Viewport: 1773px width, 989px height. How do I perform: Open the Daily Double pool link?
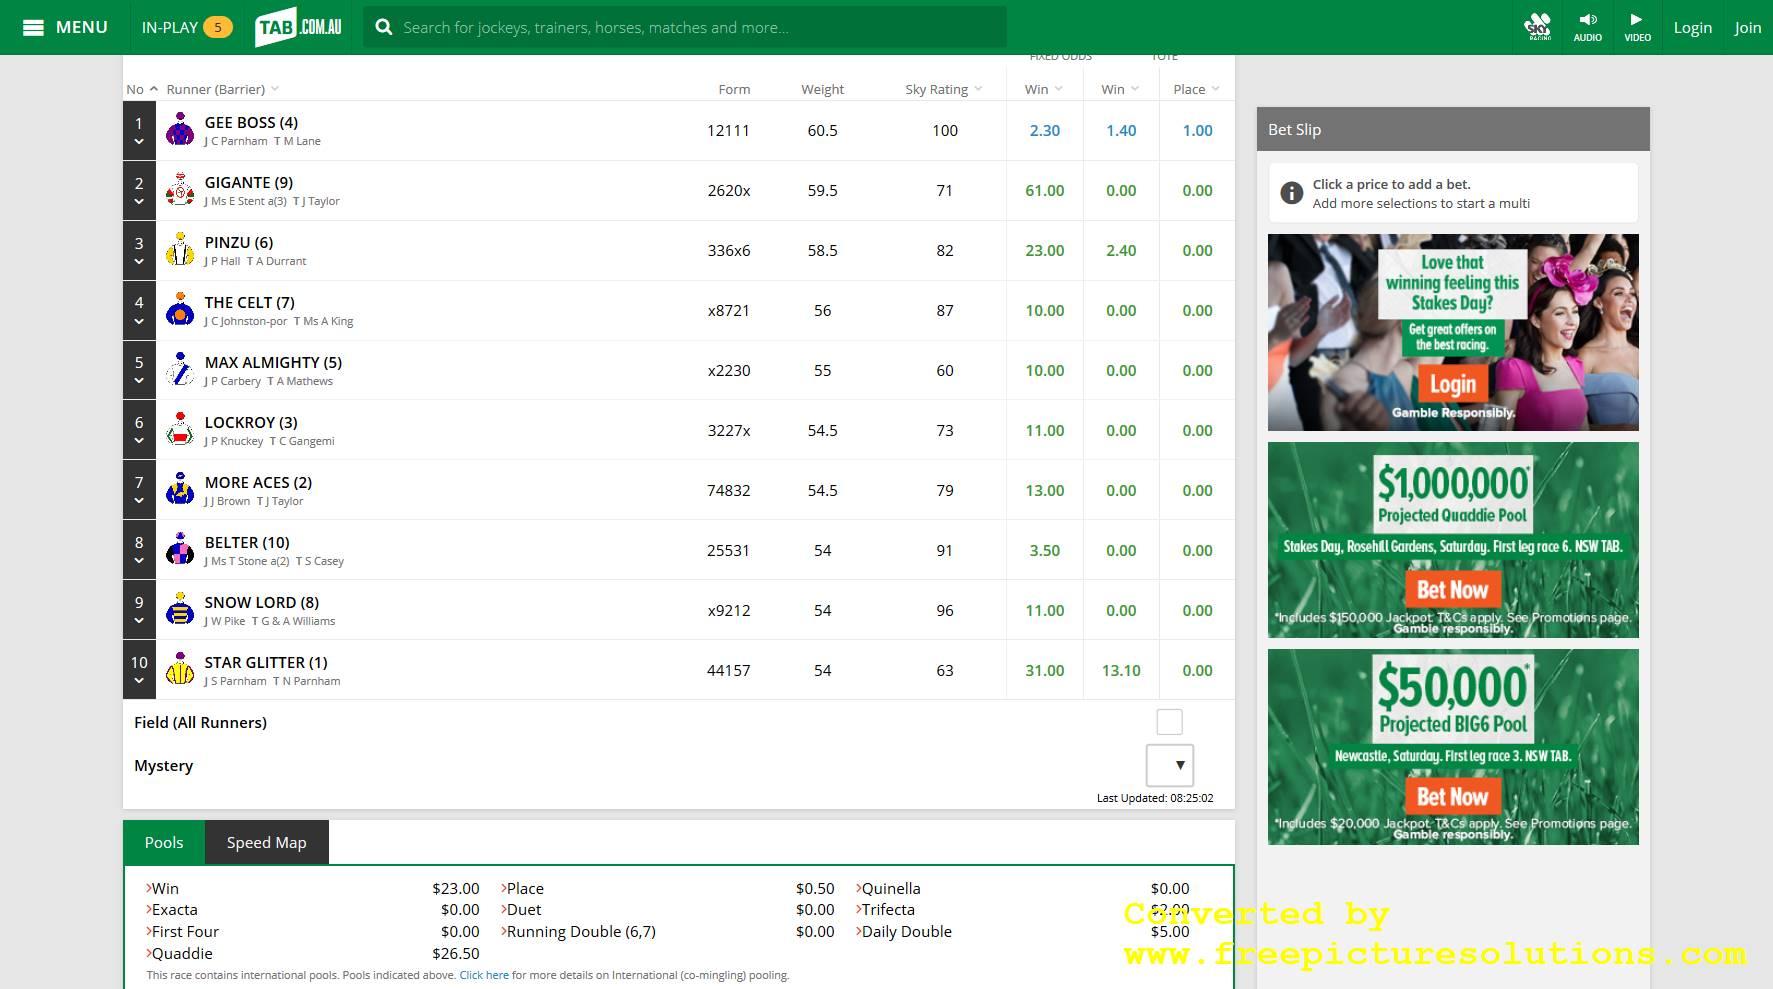tap(904, 931)
